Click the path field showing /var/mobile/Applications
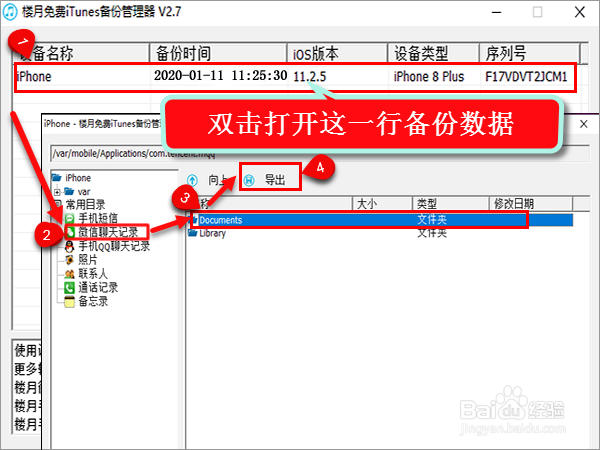The image size is (600, 450). click(320, 153)
